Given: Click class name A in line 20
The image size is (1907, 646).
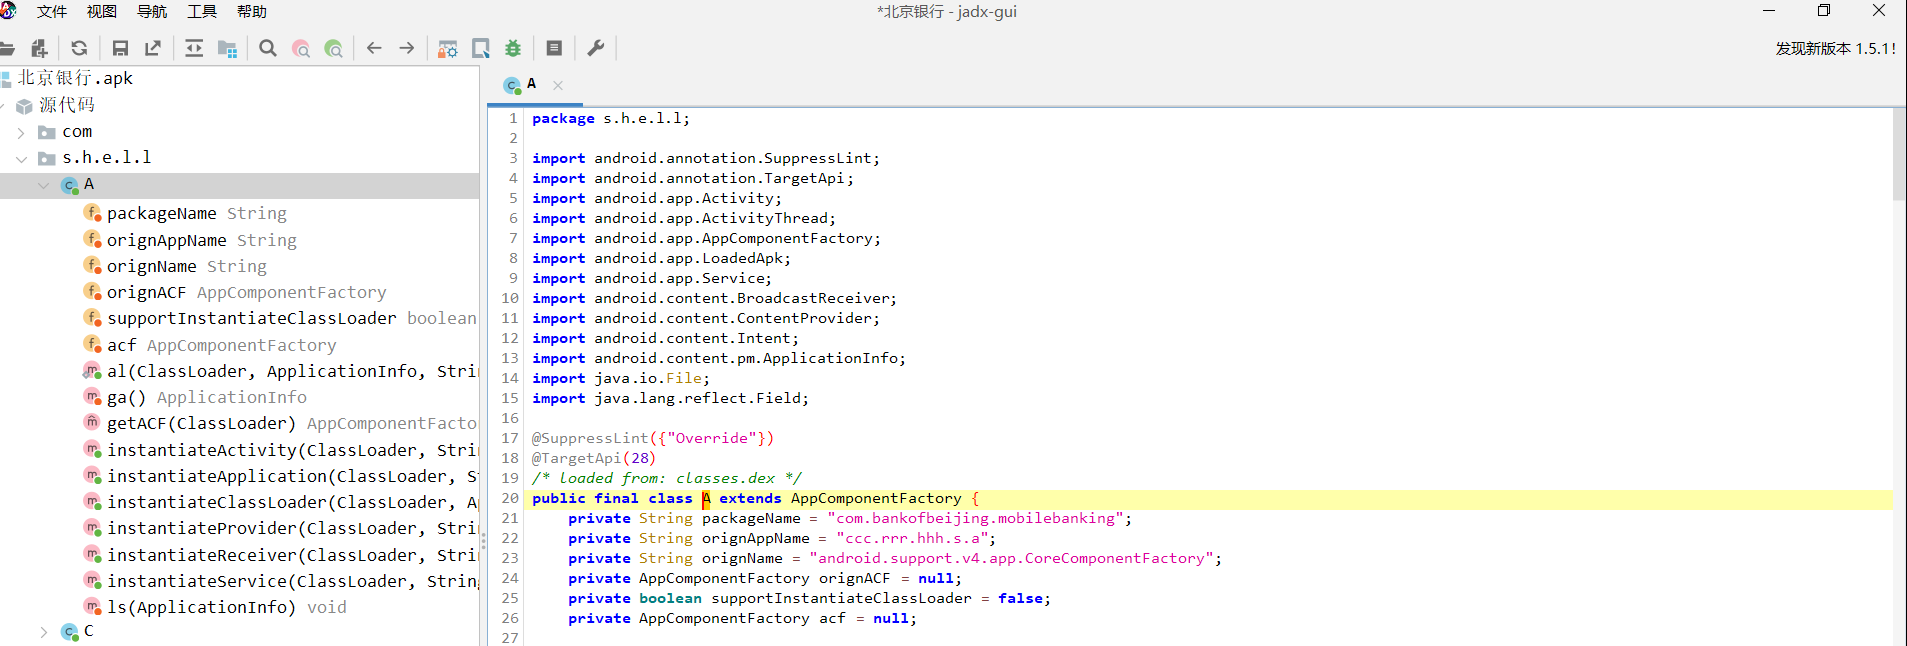Looking at the screenshot, I should click(x=706, y=499).
